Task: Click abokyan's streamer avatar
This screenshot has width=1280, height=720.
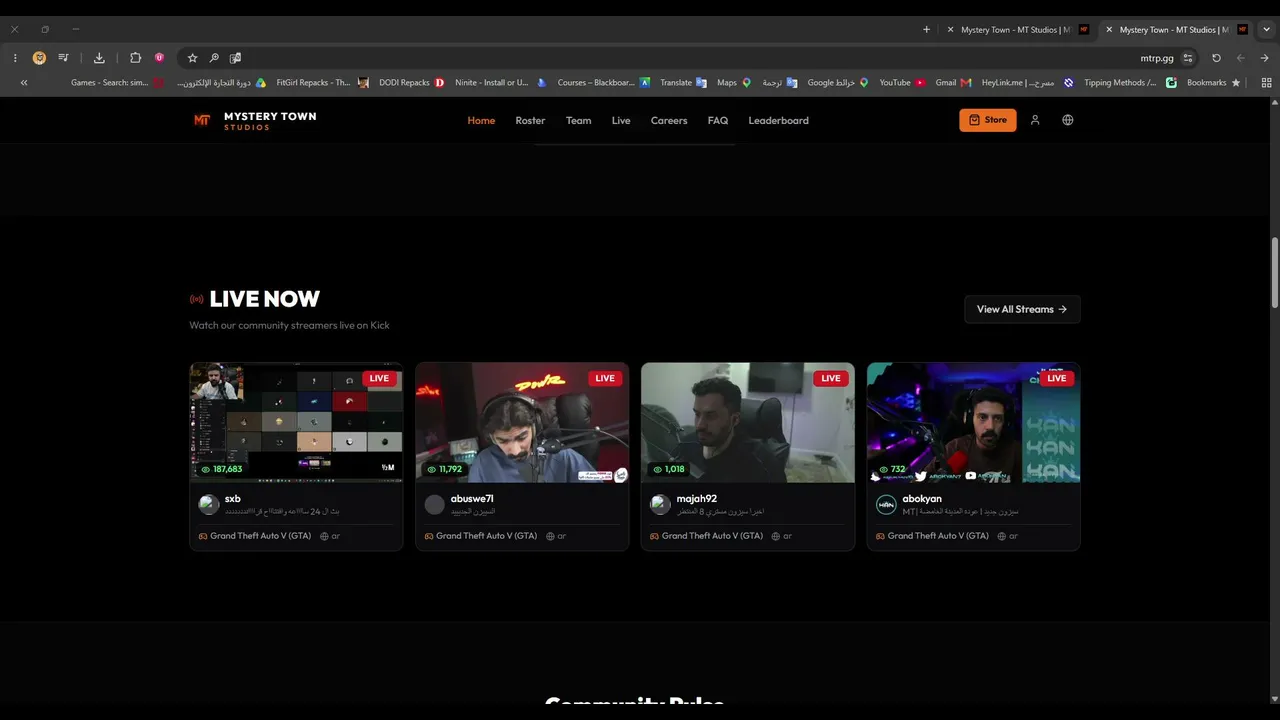Action: 886,504
